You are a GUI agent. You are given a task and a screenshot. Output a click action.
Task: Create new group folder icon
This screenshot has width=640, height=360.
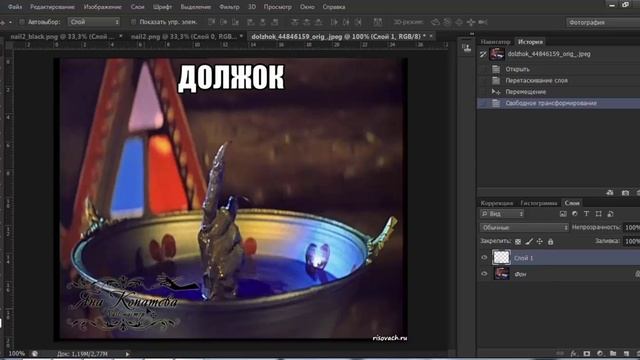point(613,353)
